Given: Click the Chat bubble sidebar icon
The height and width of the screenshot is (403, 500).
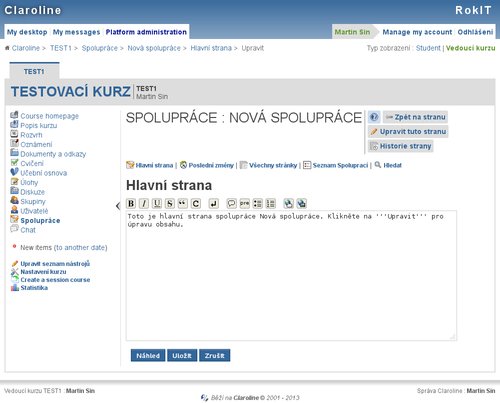Looking at the screenshot, I should 14,229.
